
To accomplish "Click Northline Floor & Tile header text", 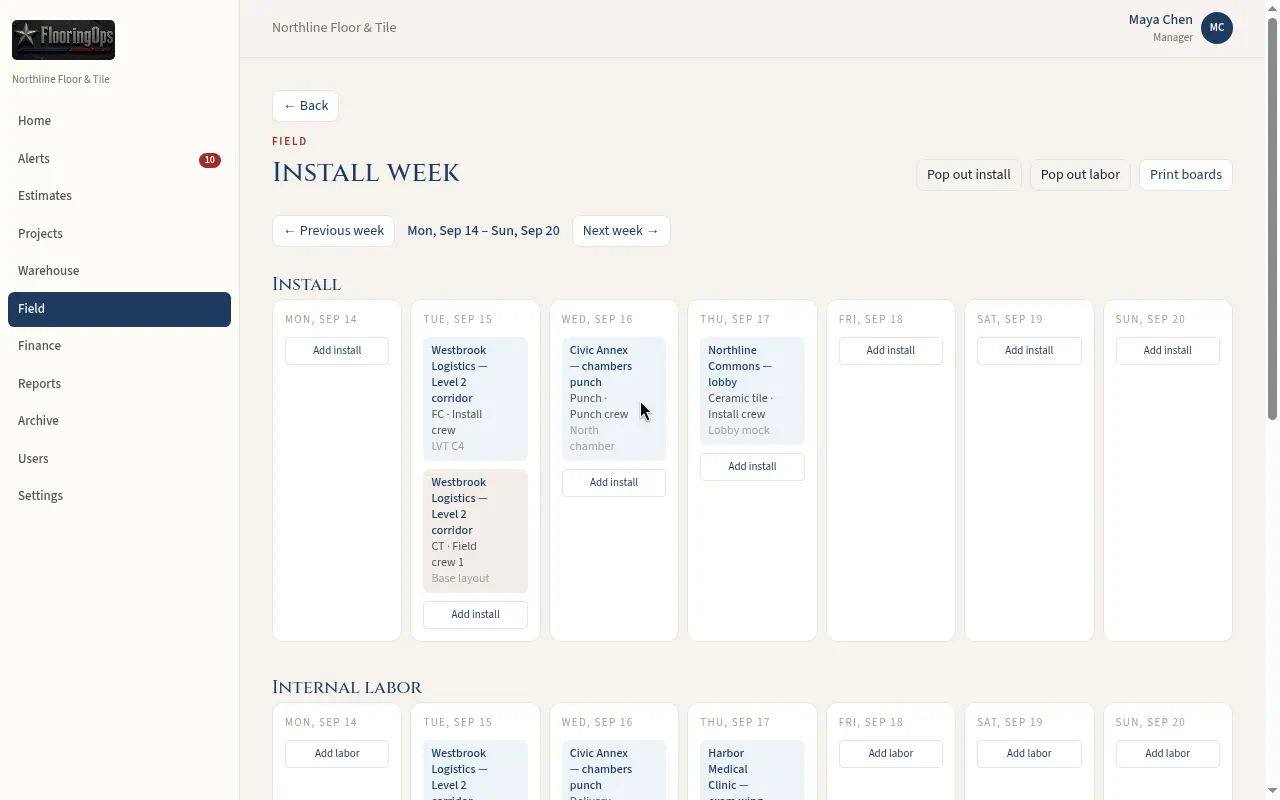I will pyautogui.click(x=334, y=28).
